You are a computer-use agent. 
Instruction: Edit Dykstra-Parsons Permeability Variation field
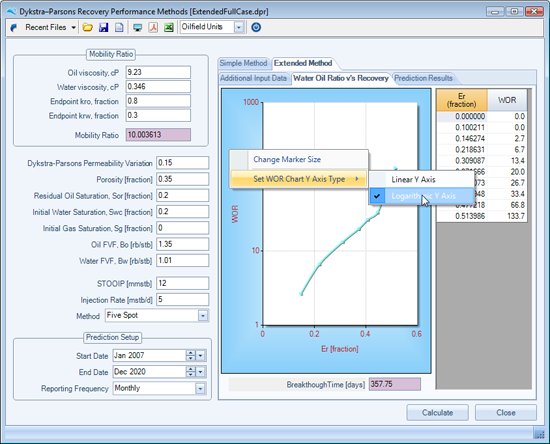tap(182, 163)
